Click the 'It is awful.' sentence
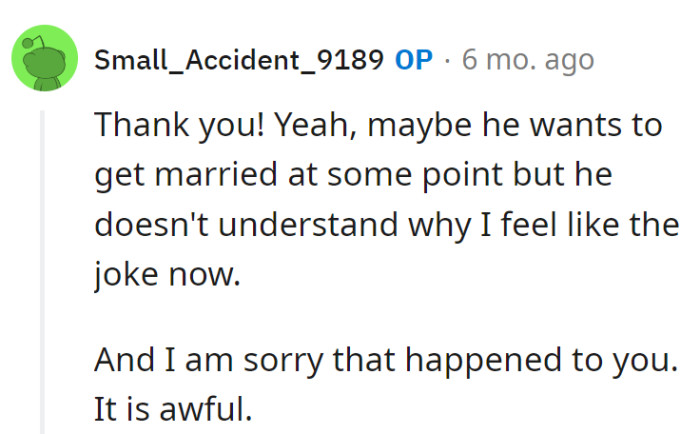The image size is (700, 434). [172, 408]
